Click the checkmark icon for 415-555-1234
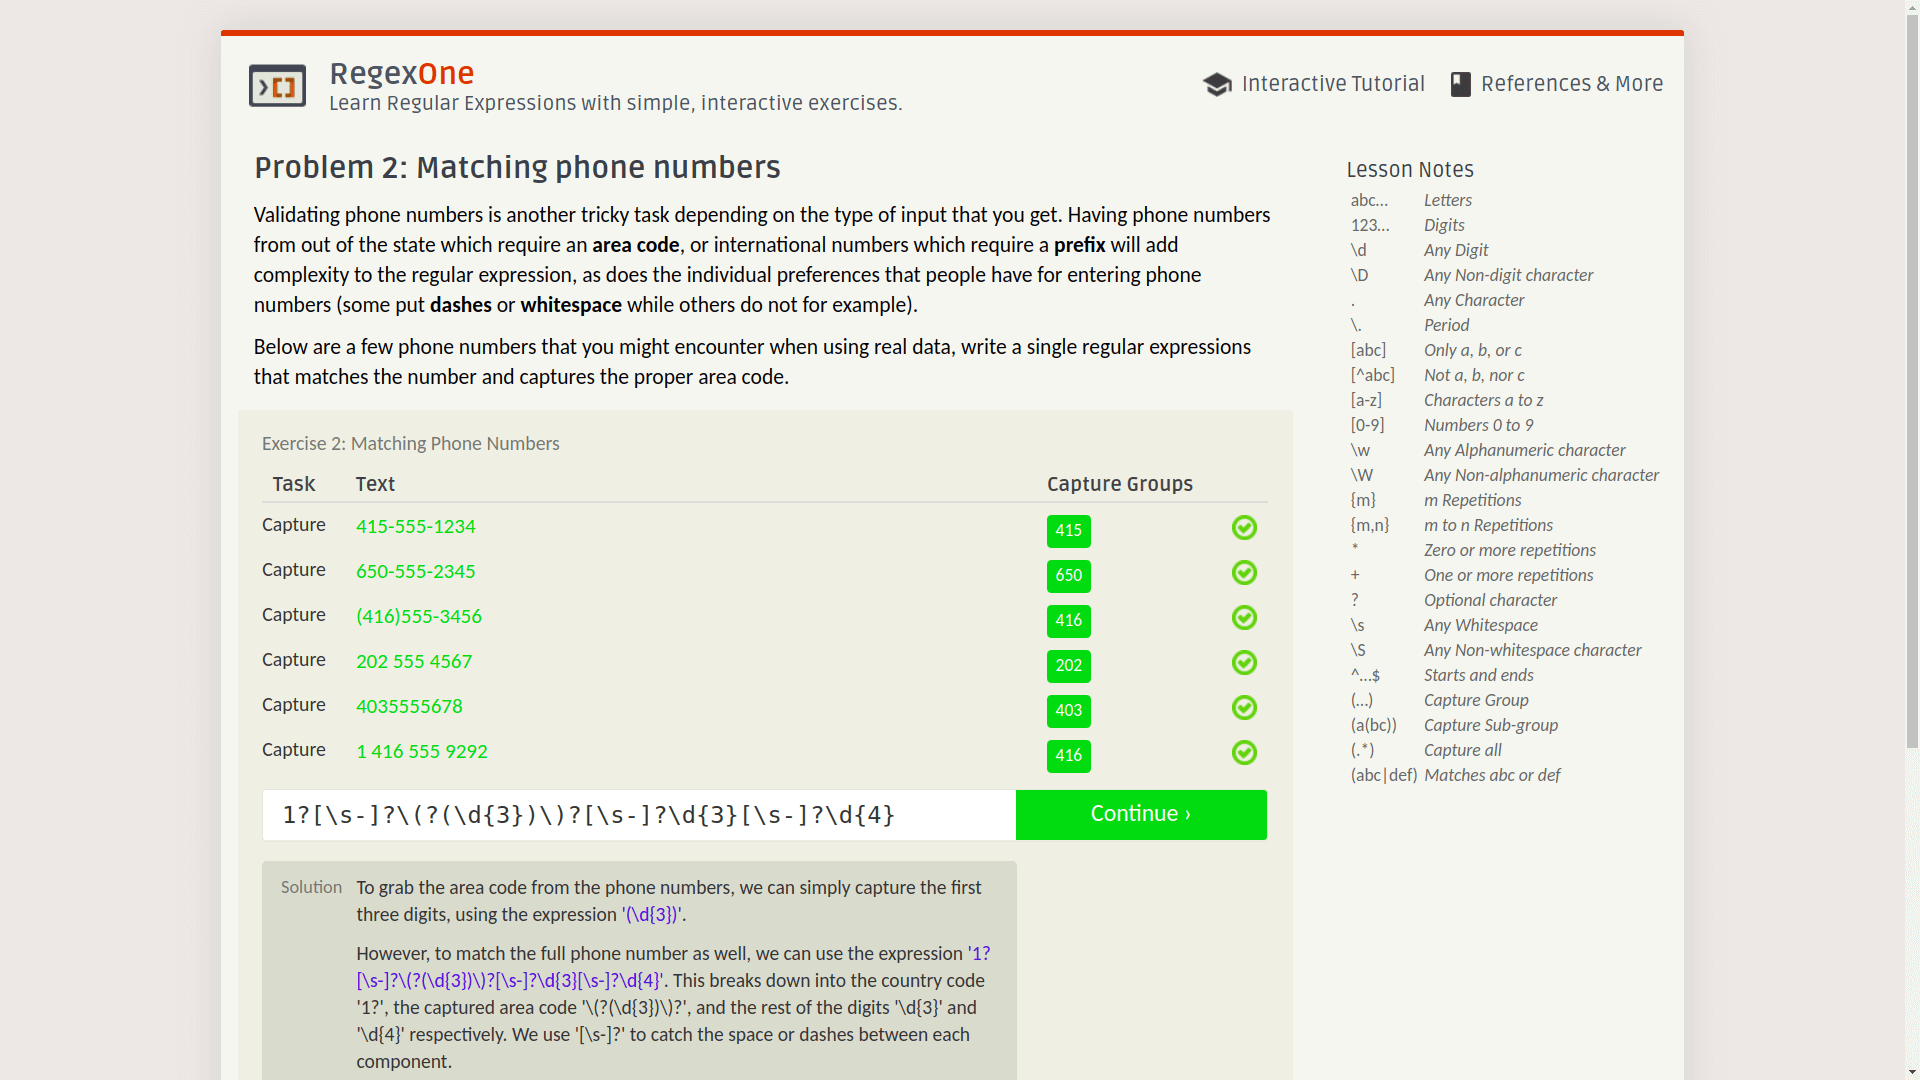 [x=1244, y=528]
